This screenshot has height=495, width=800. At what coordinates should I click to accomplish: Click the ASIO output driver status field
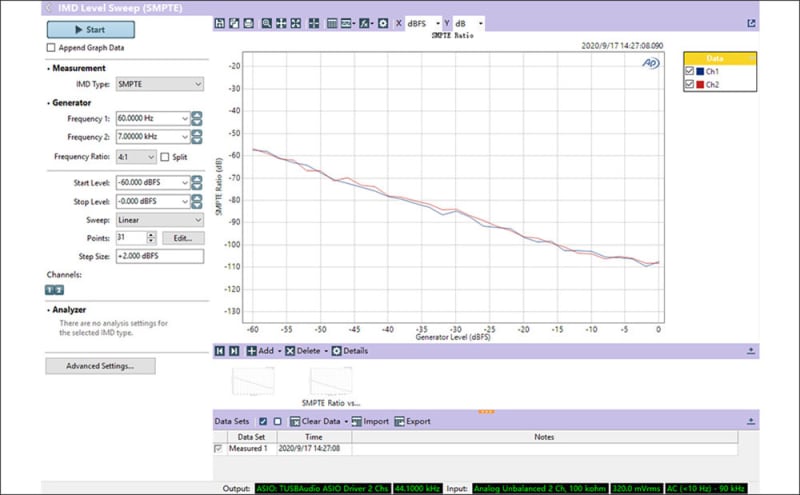pos(322,488)
